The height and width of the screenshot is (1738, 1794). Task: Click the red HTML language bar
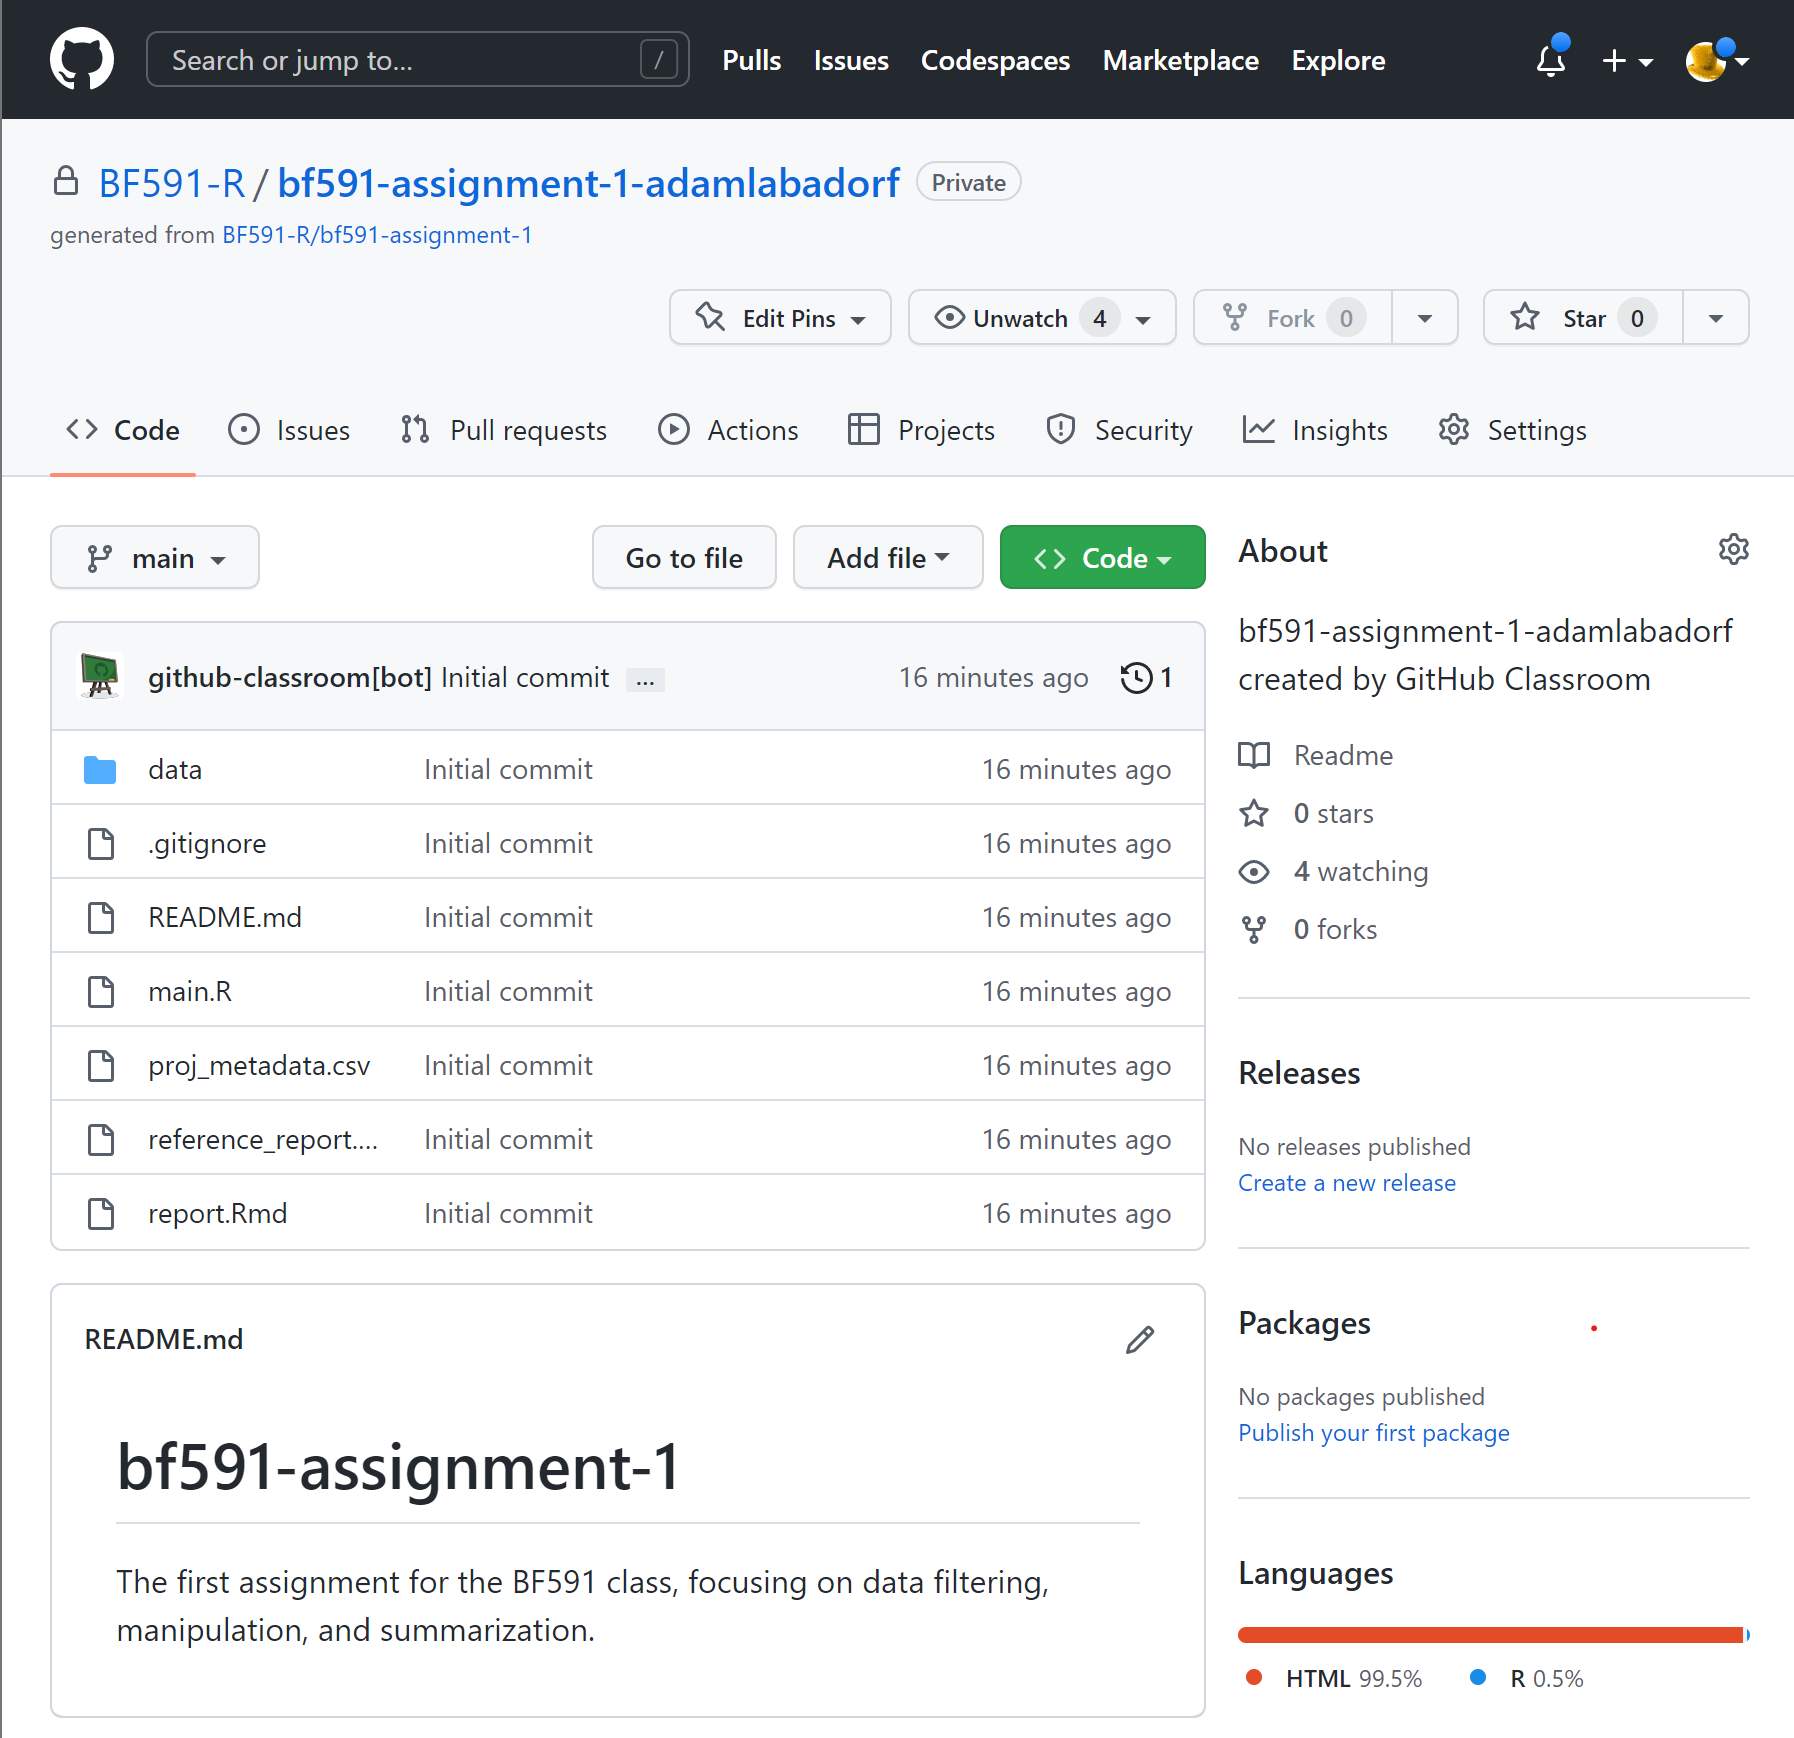point(1490,1635)
